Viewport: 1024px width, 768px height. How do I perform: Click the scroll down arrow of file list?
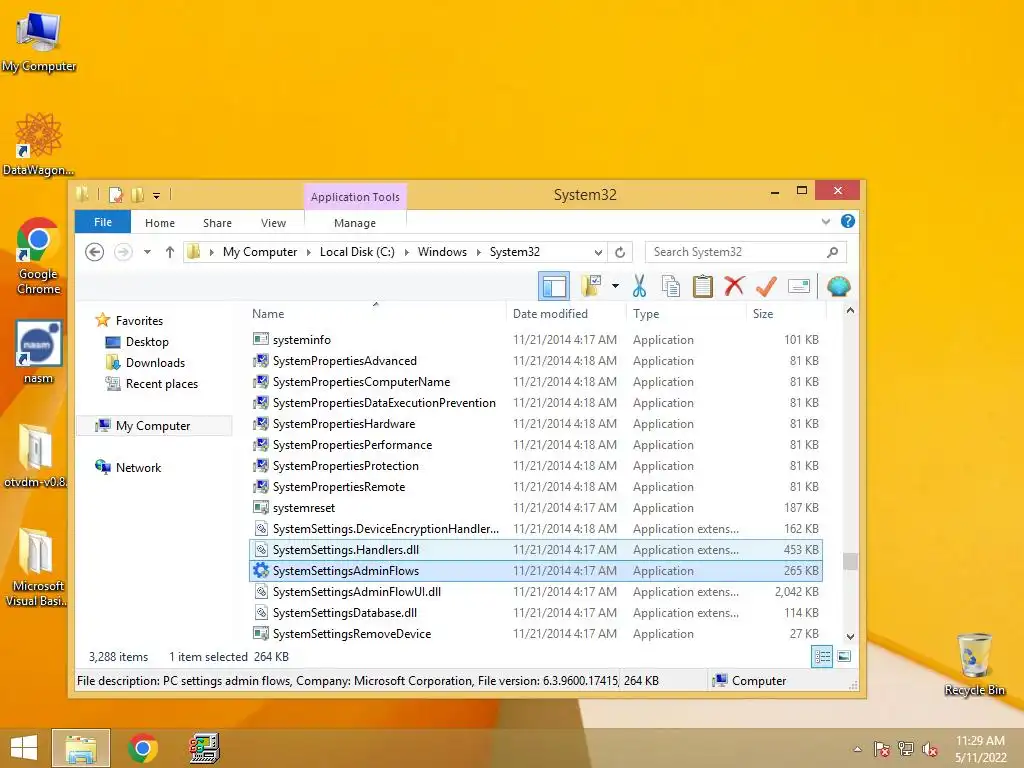click(850, 636)
